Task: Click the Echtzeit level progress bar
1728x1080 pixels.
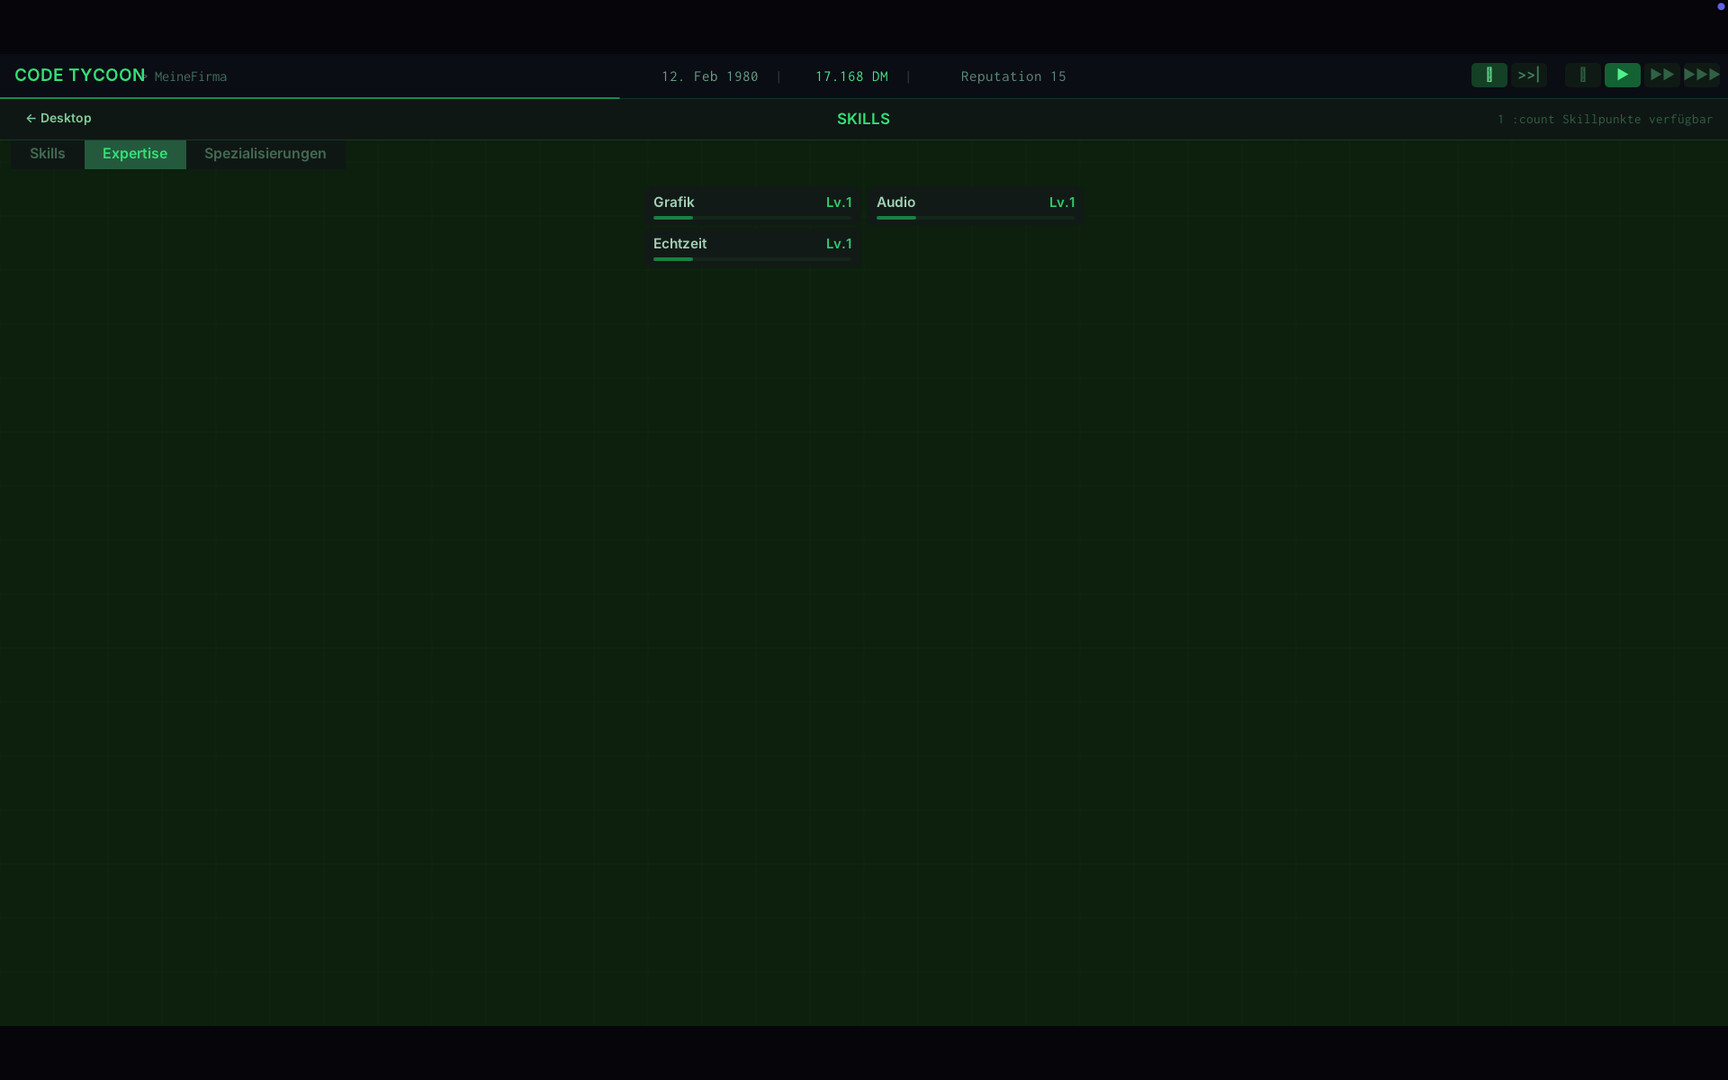Action: [x=752, y=259]
